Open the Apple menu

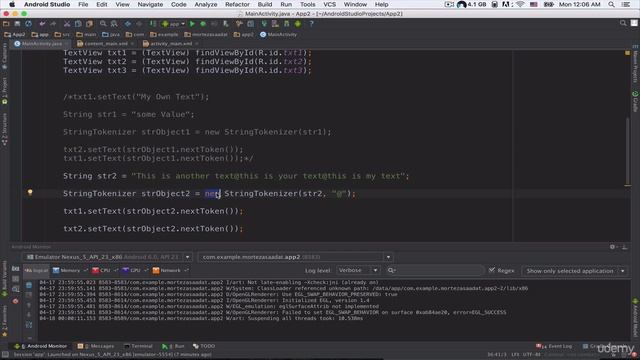tap(12, 4)
